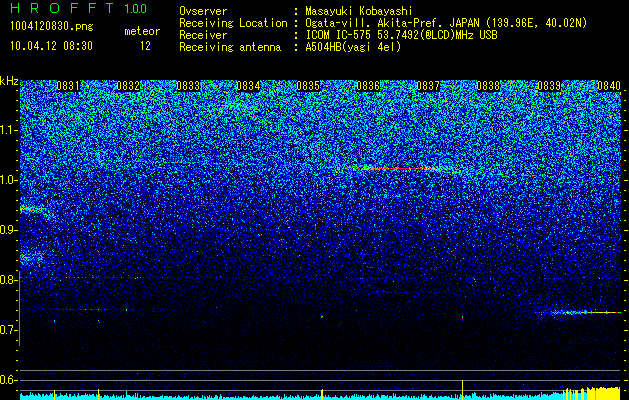Click the timestamp 10.04.12 08:30
629x400 pixels.
51,46
